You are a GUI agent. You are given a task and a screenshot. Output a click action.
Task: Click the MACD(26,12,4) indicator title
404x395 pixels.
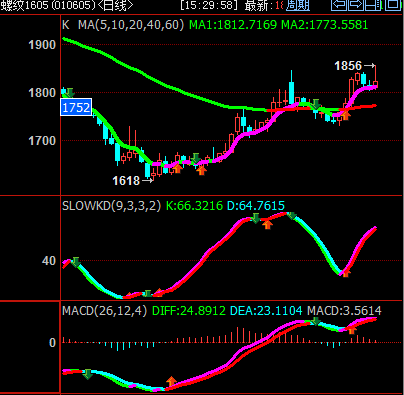[x=104, y=311]
